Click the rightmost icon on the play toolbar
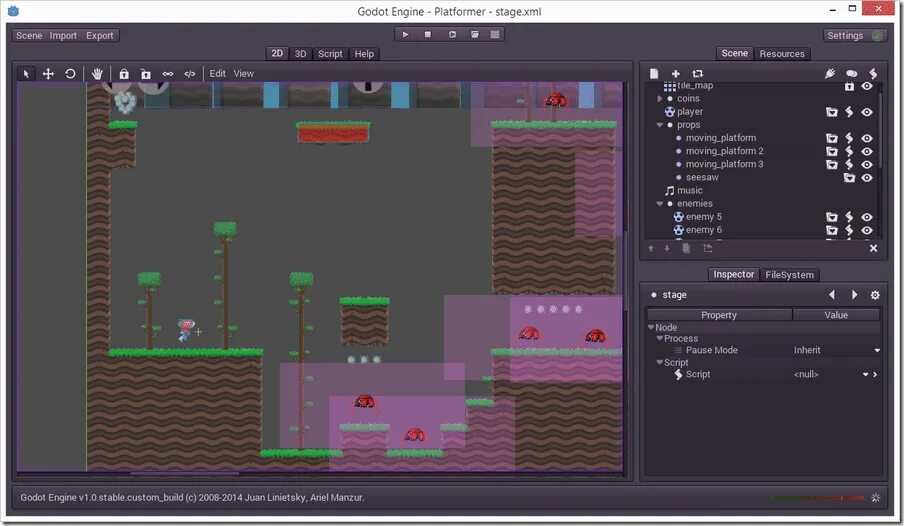The height and width of the screenshot is (526, 904). [495, 35]
